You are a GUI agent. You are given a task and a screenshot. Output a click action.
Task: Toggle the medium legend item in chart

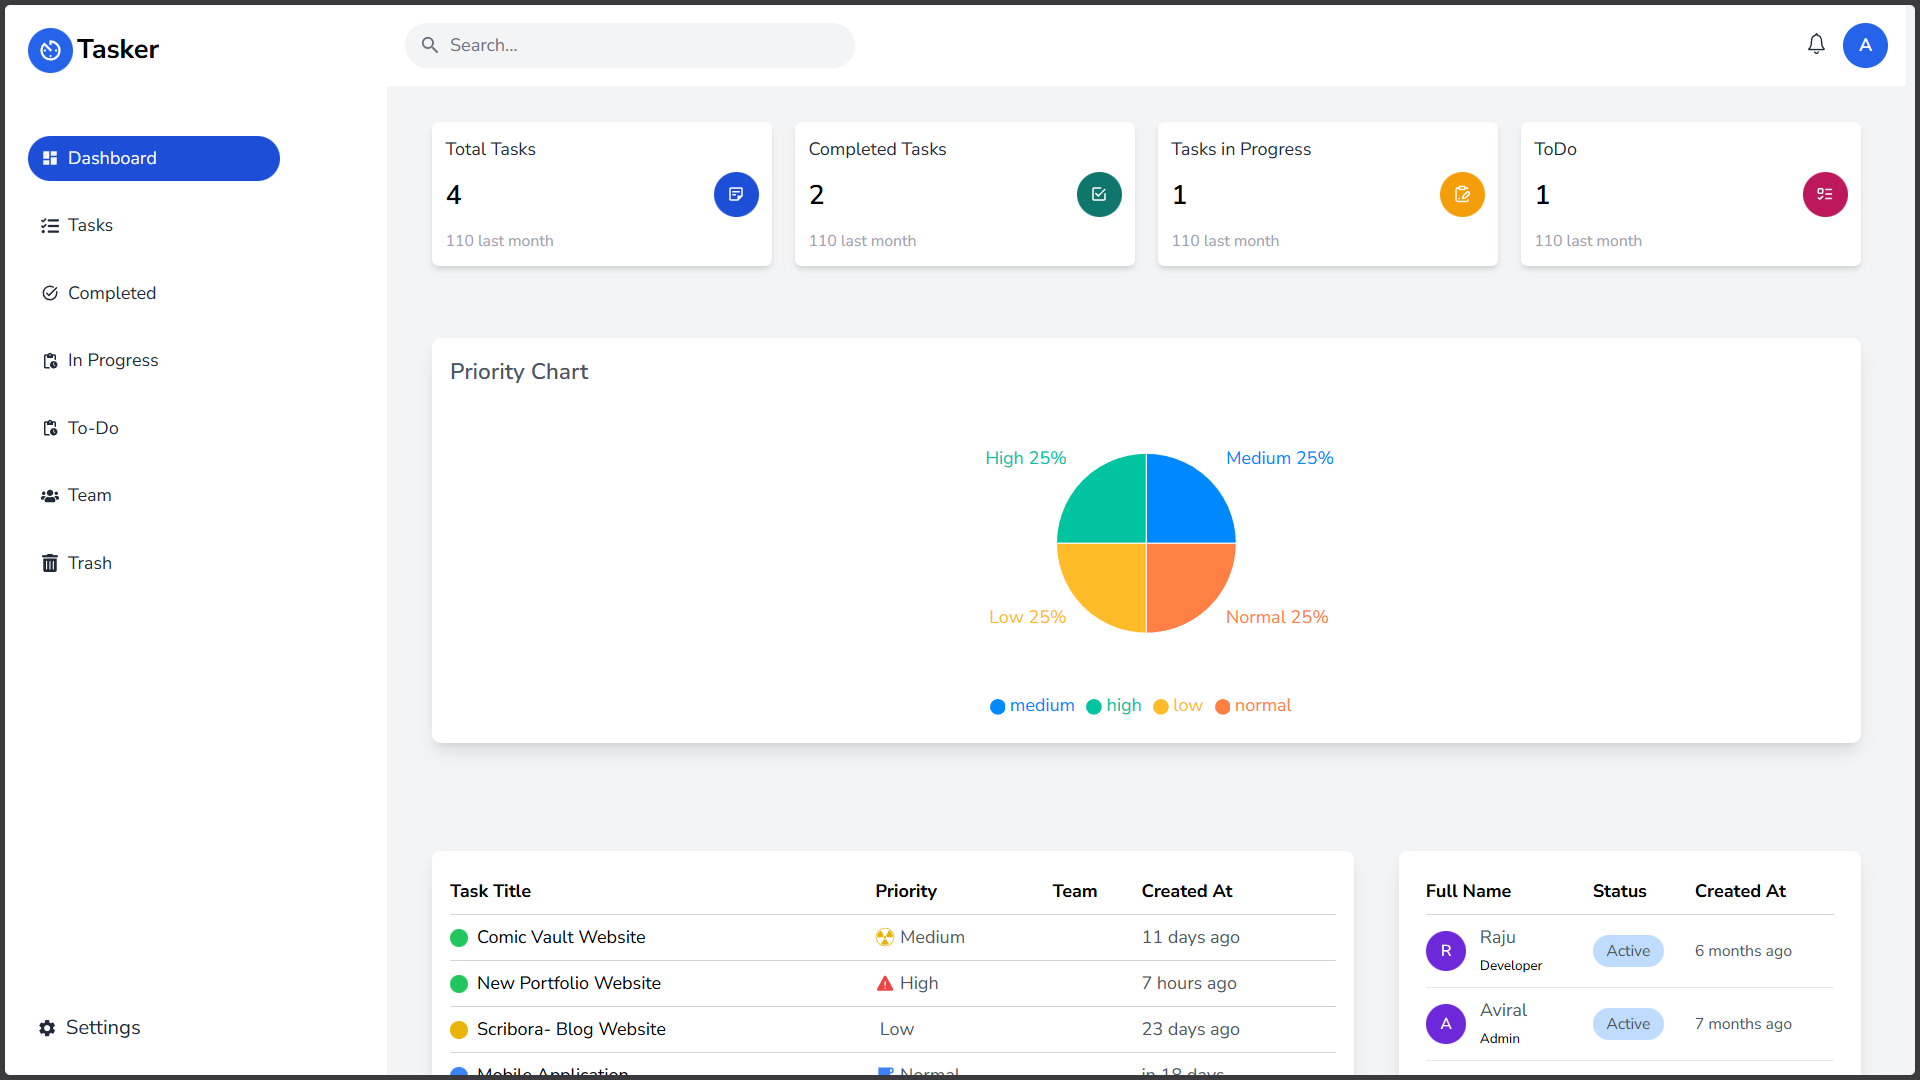click(x=1032, y=706)
